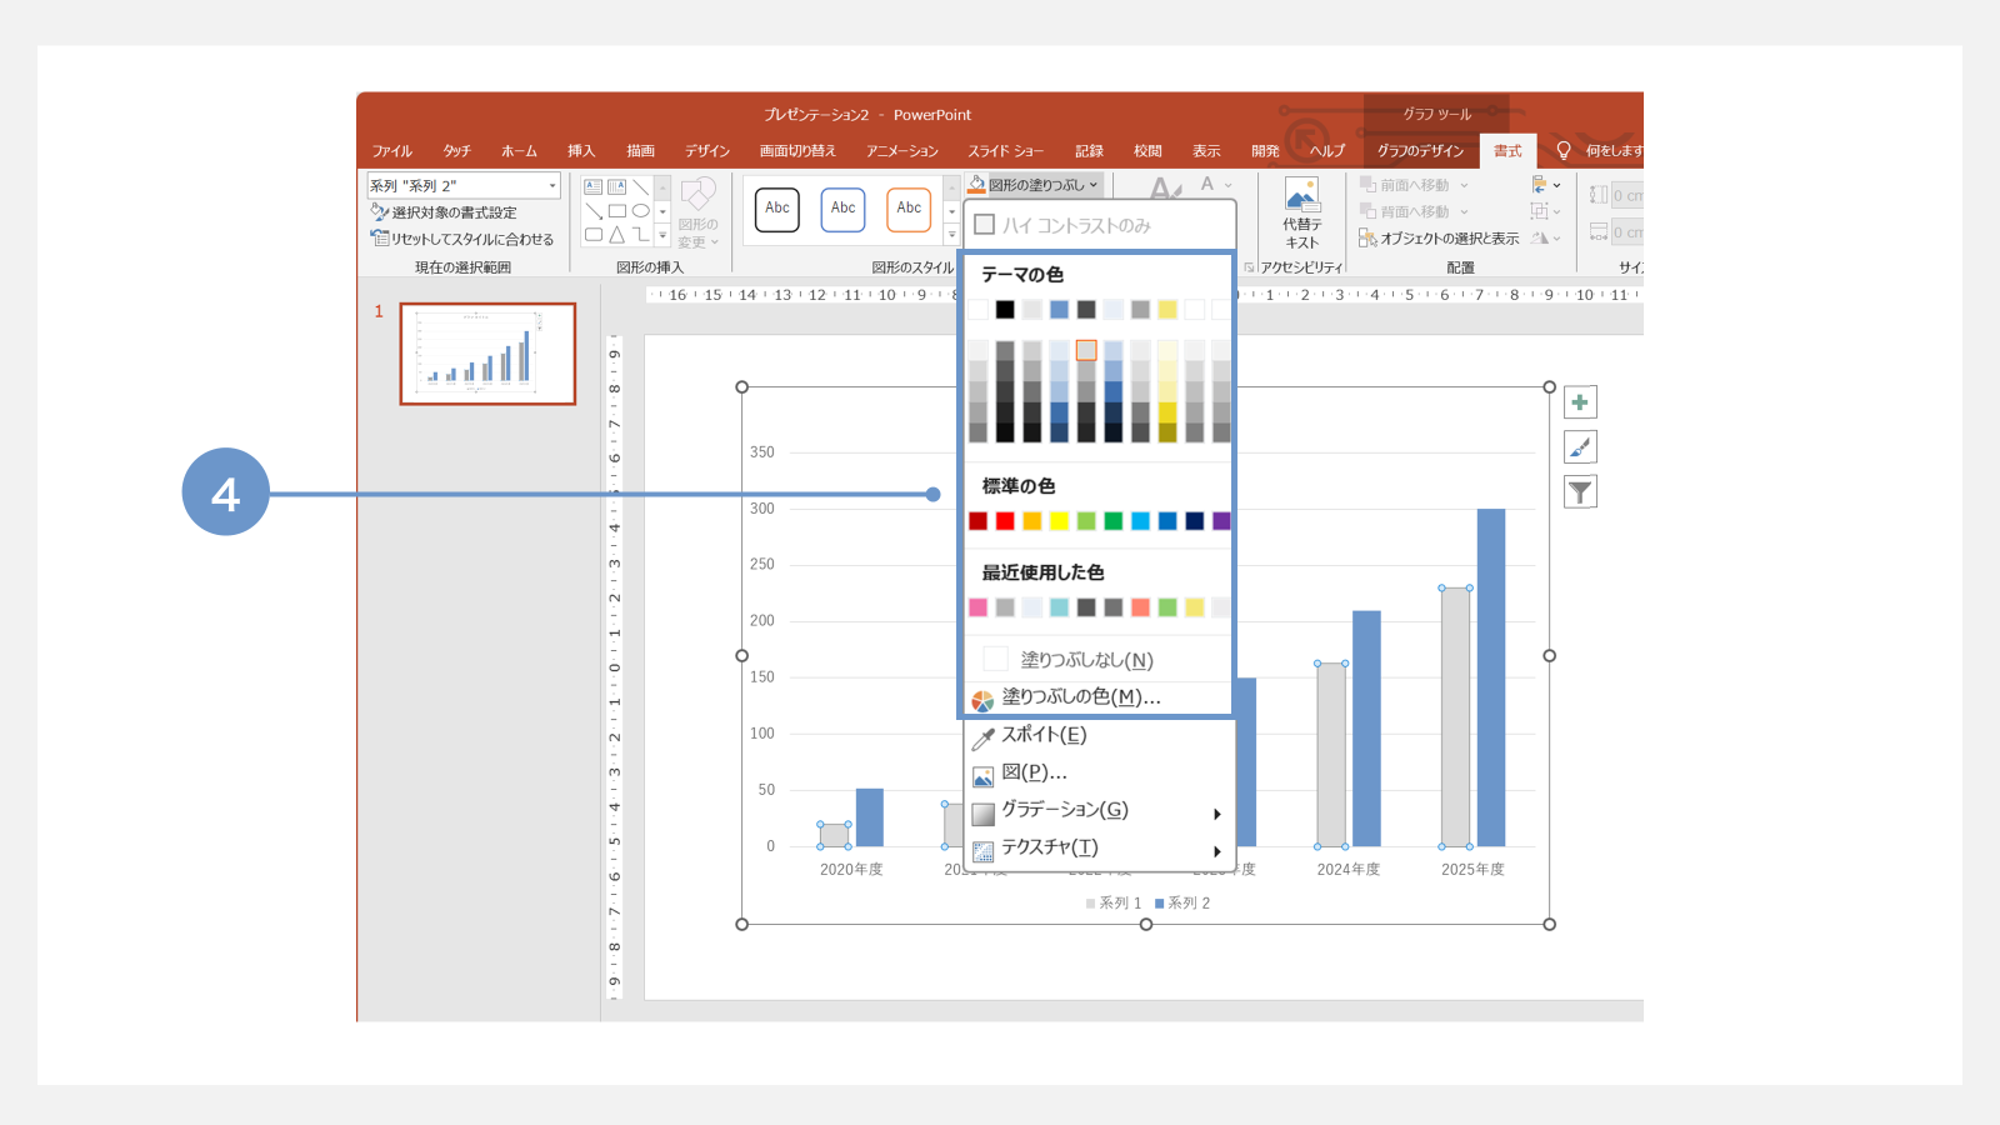Click the Chart Elements plus button

tap(1580, 403)
